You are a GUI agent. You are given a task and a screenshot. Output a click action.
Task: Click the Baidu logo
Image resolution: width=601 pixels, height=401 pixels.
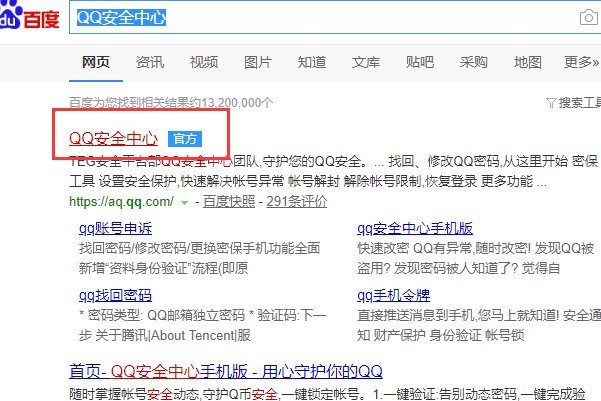tap(30, 15)
